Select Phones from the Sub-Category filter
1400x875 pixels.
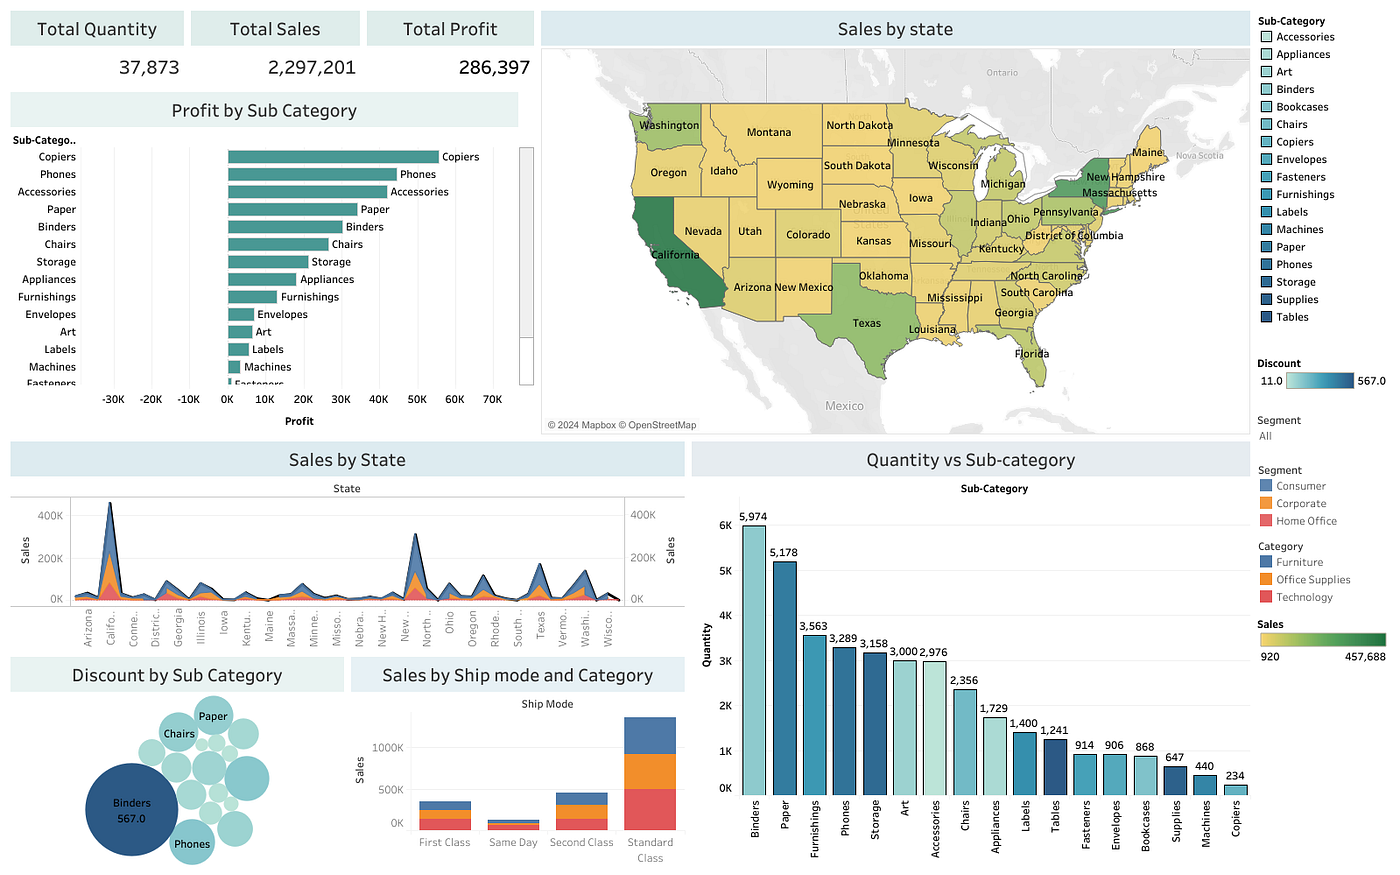coord(1268,264)
